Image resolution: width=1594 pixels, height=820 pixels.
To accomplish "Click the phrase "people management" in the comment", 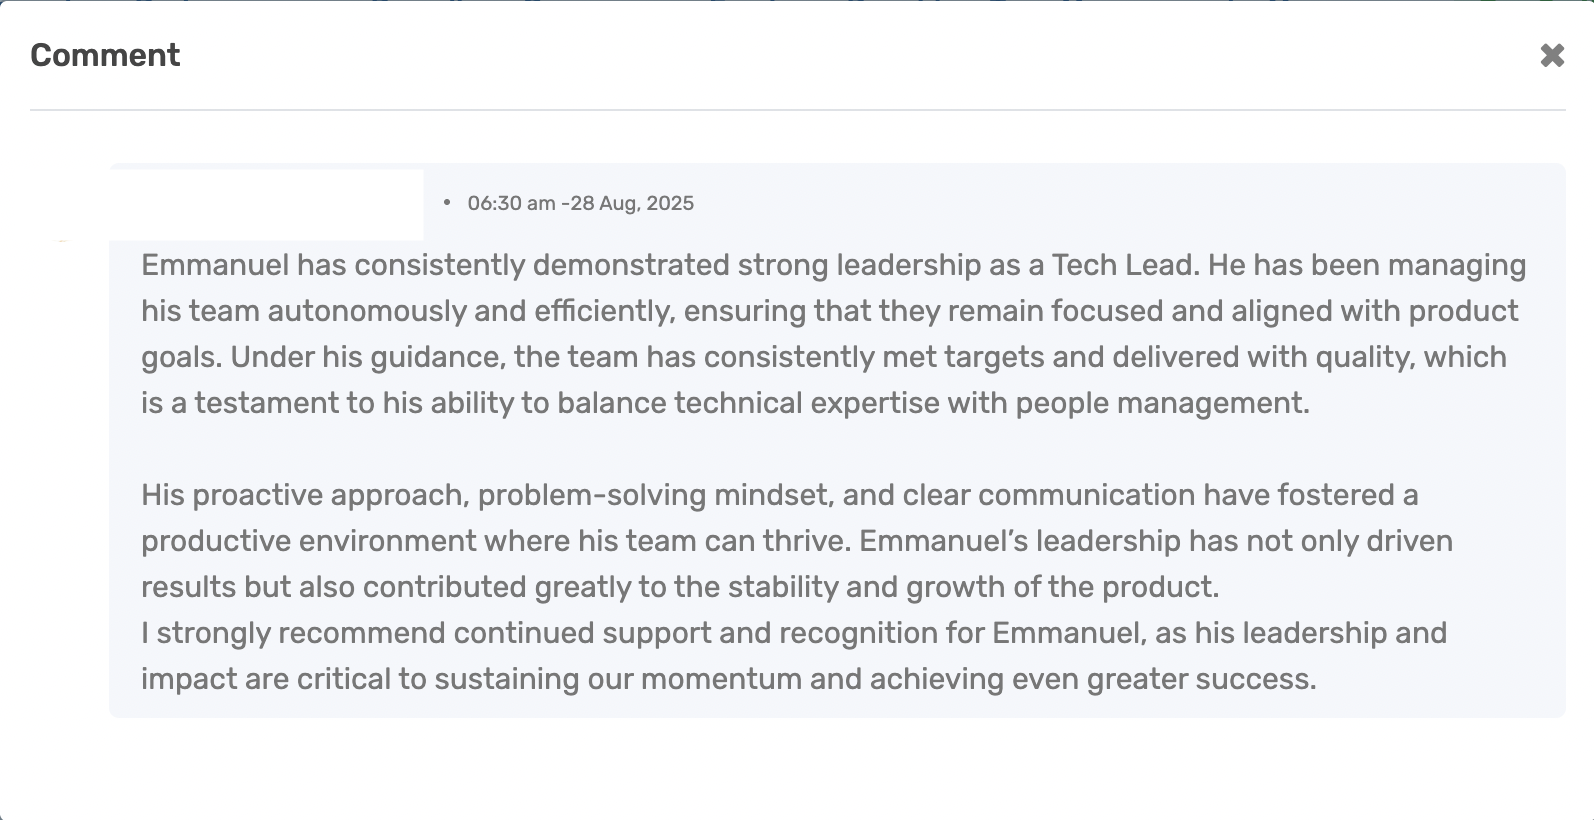I will [1160, 403].
